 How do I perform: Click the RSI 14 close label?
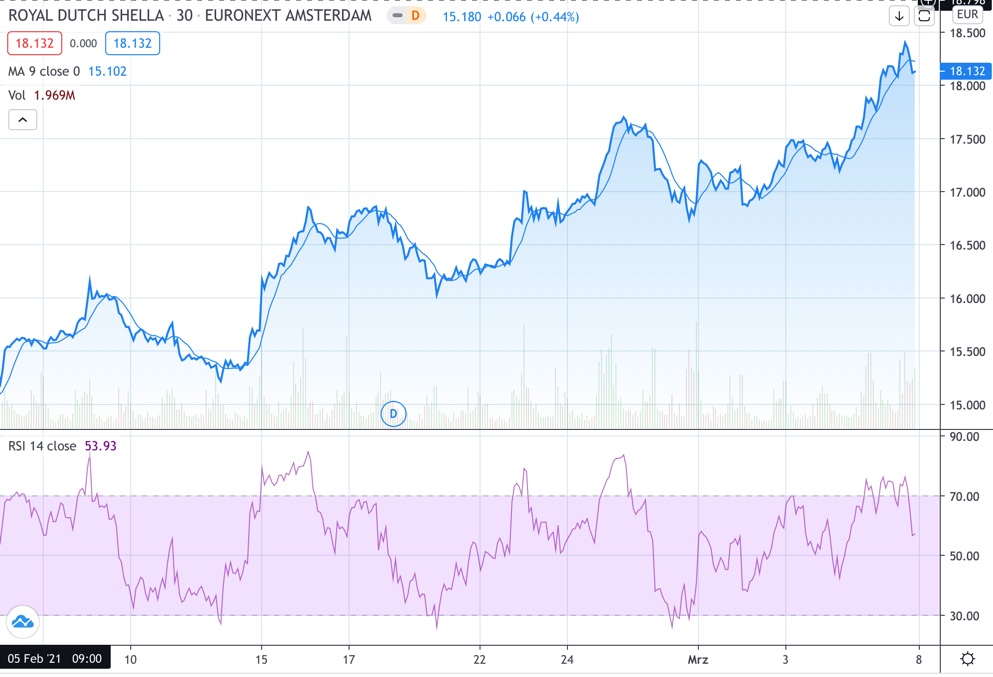[42, 446]
